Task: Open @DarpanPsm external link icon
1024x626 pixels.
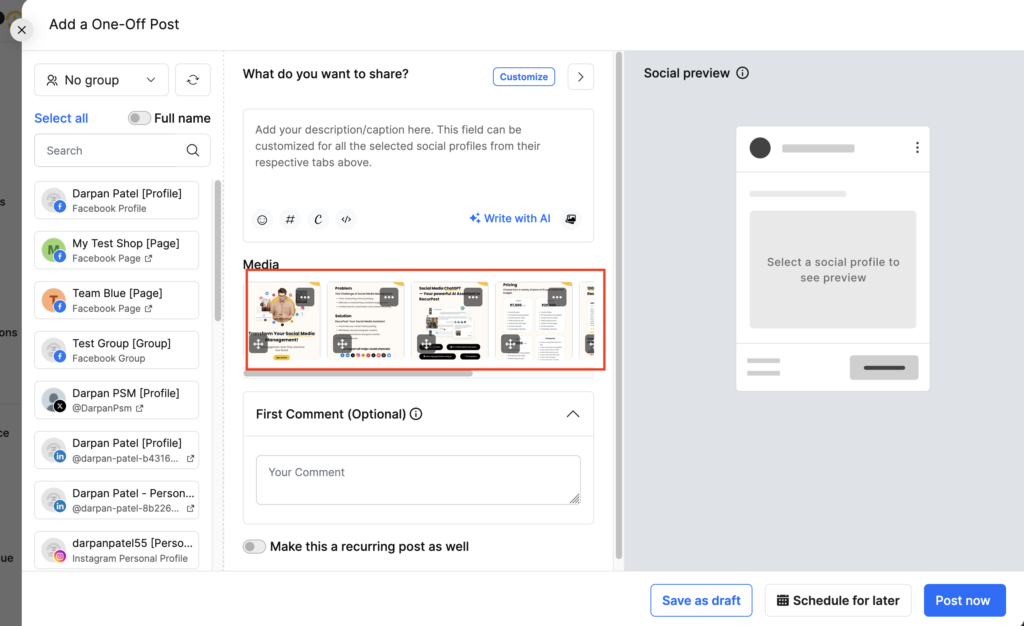Action: 139,409
